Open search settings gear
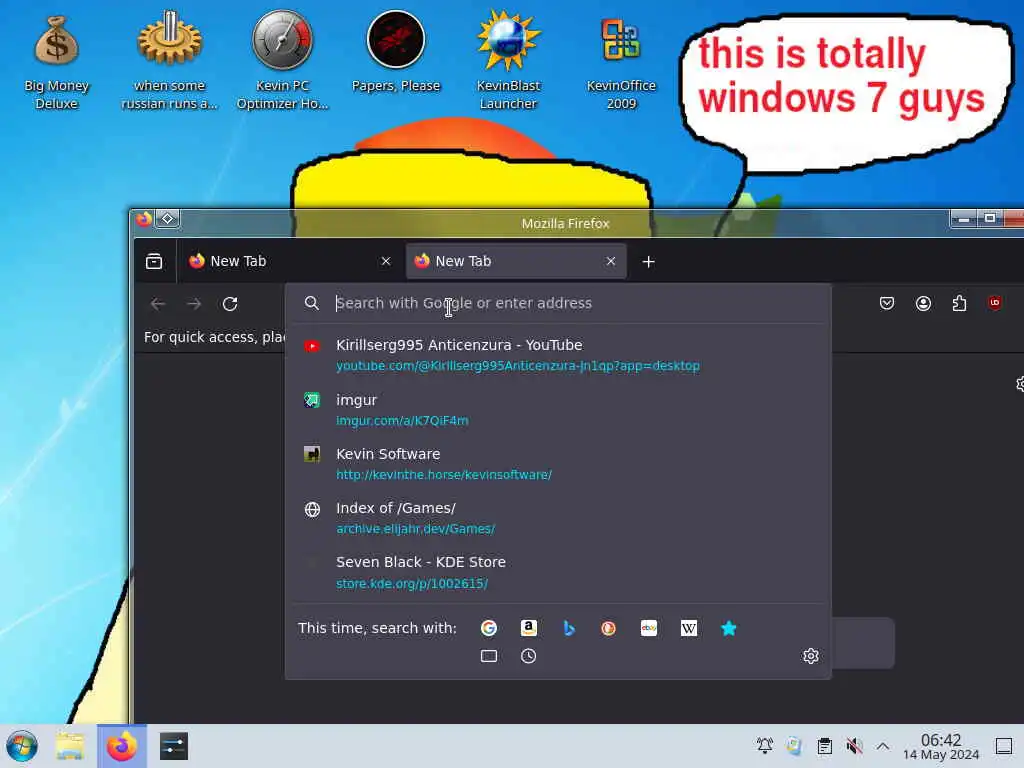Image resolution: width=1024 pixels, height=768 pixels. pyautogui.click(x=810, y=656)
